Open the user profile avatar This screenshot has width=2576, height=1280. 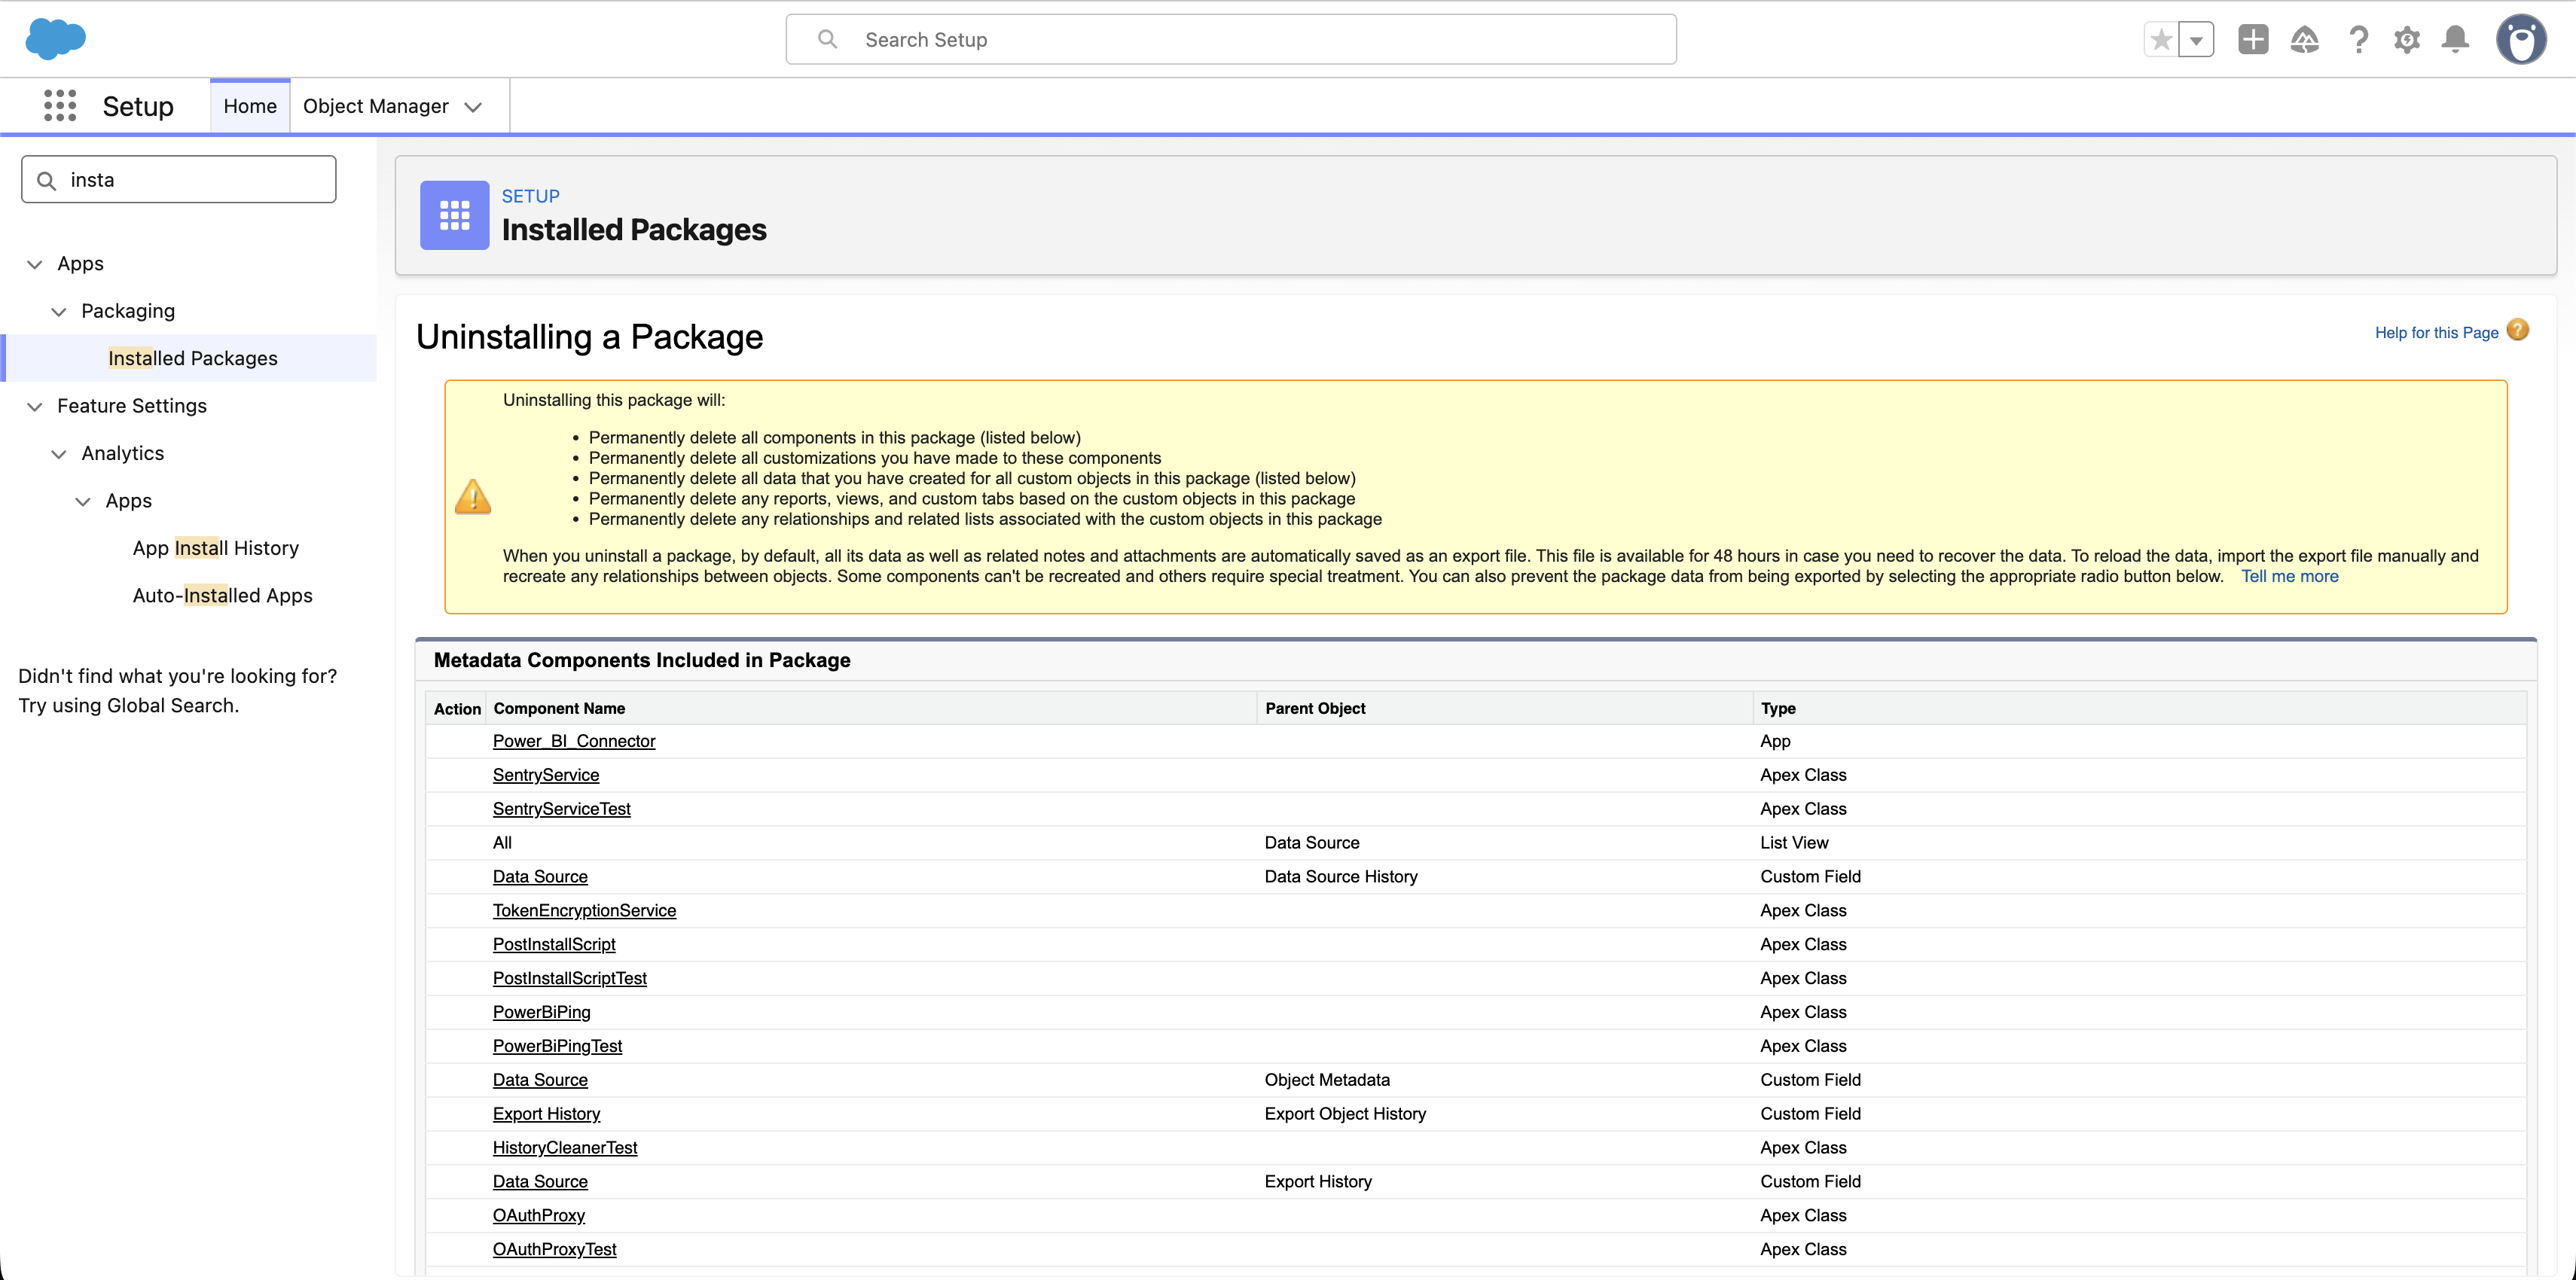tap(2521, 40)
